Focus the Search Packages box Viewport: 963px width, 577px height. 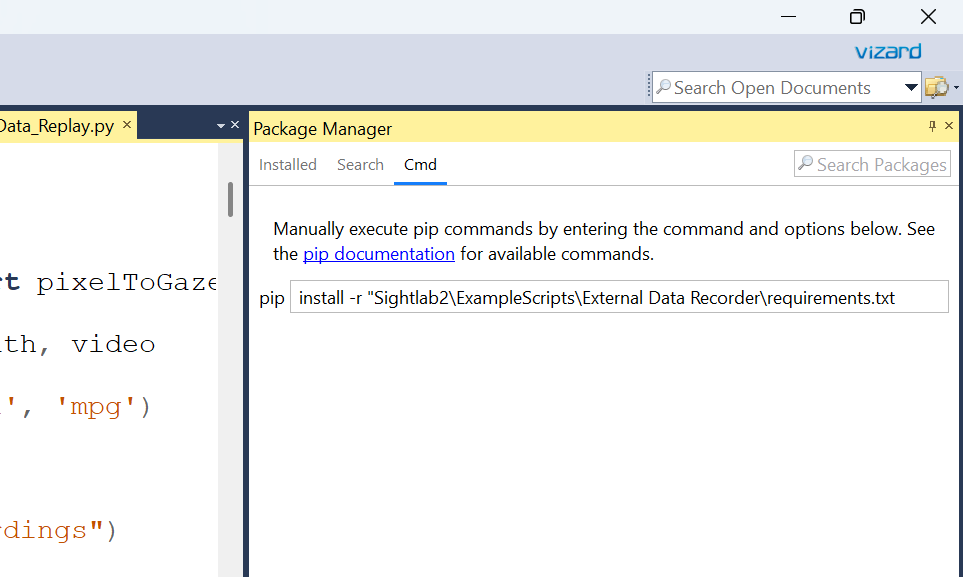point(872,164)
